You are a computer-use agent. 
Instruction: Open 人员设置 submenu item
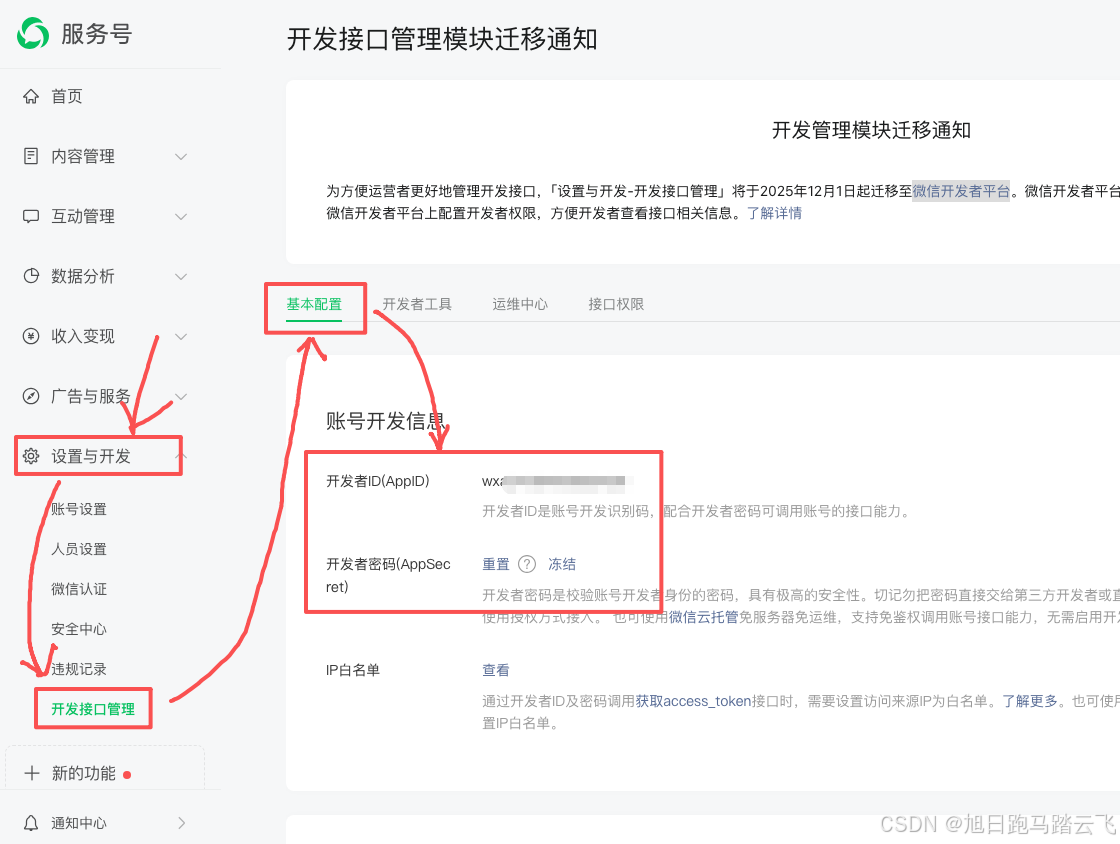(79, 549)
